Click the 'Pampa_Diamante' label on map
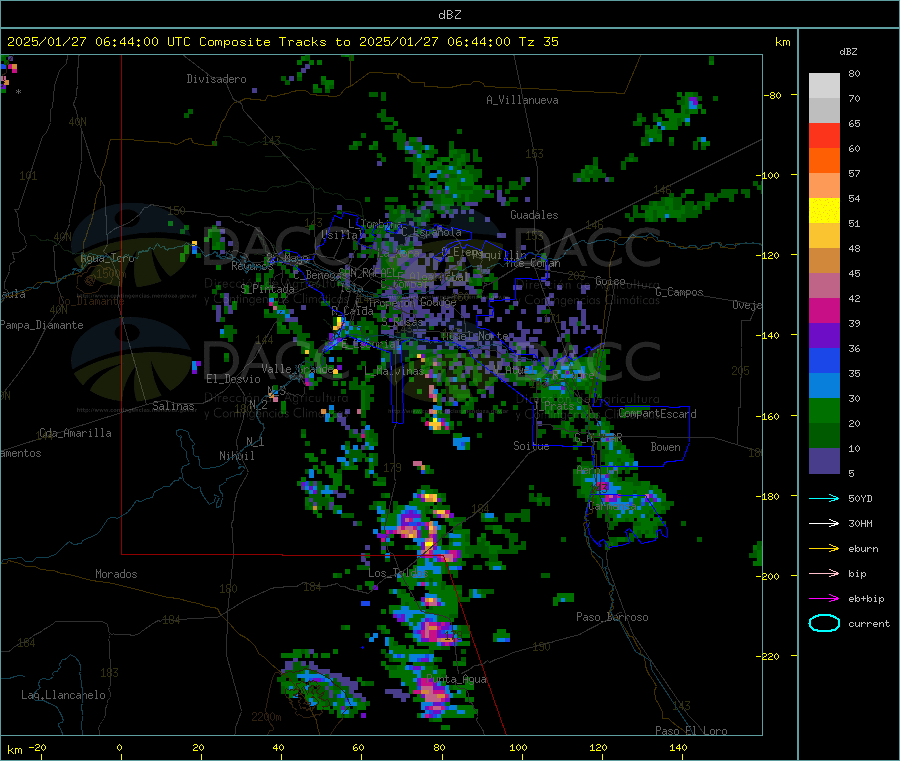Viewport: 900px width, 761px height. (x=42, y=325)
